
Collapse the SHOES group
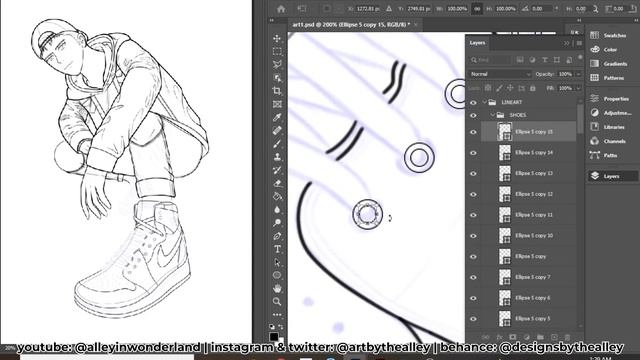[x=493, y=115]
